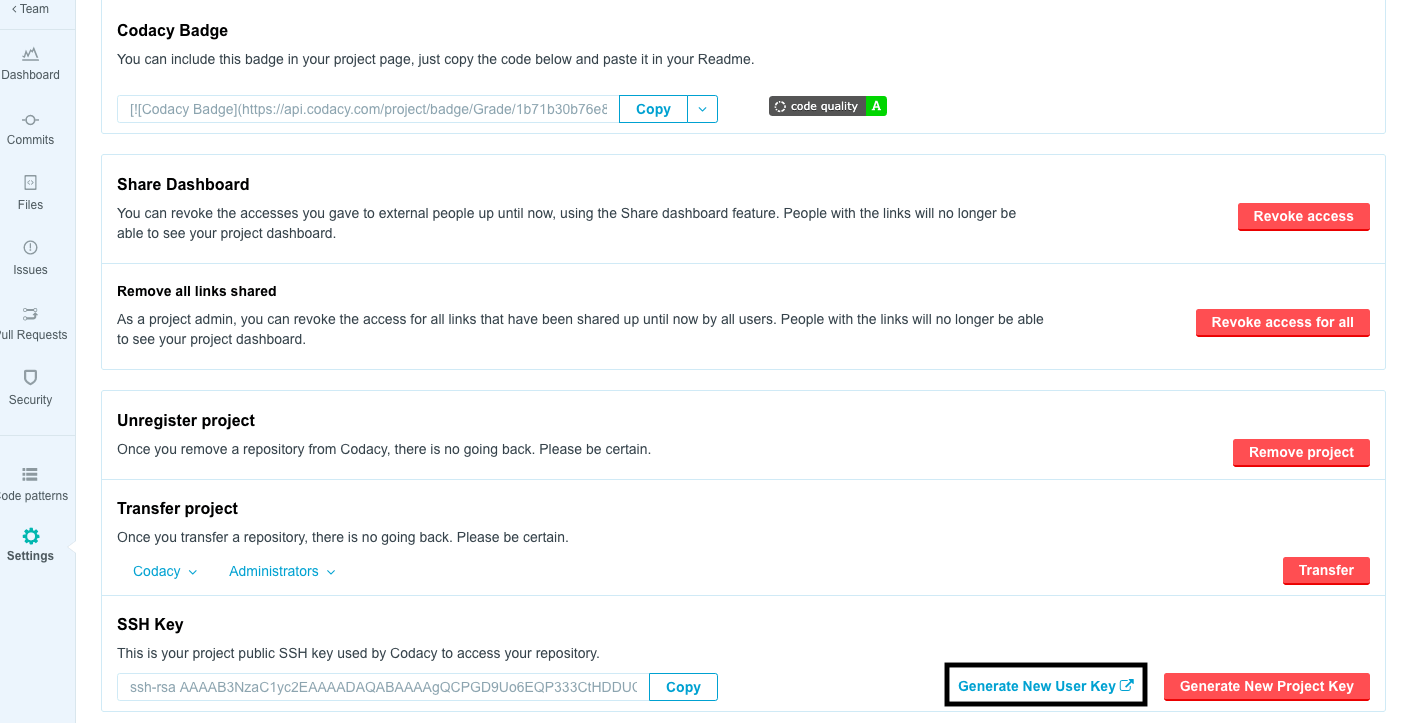Click the Transfer project heading

177,508
